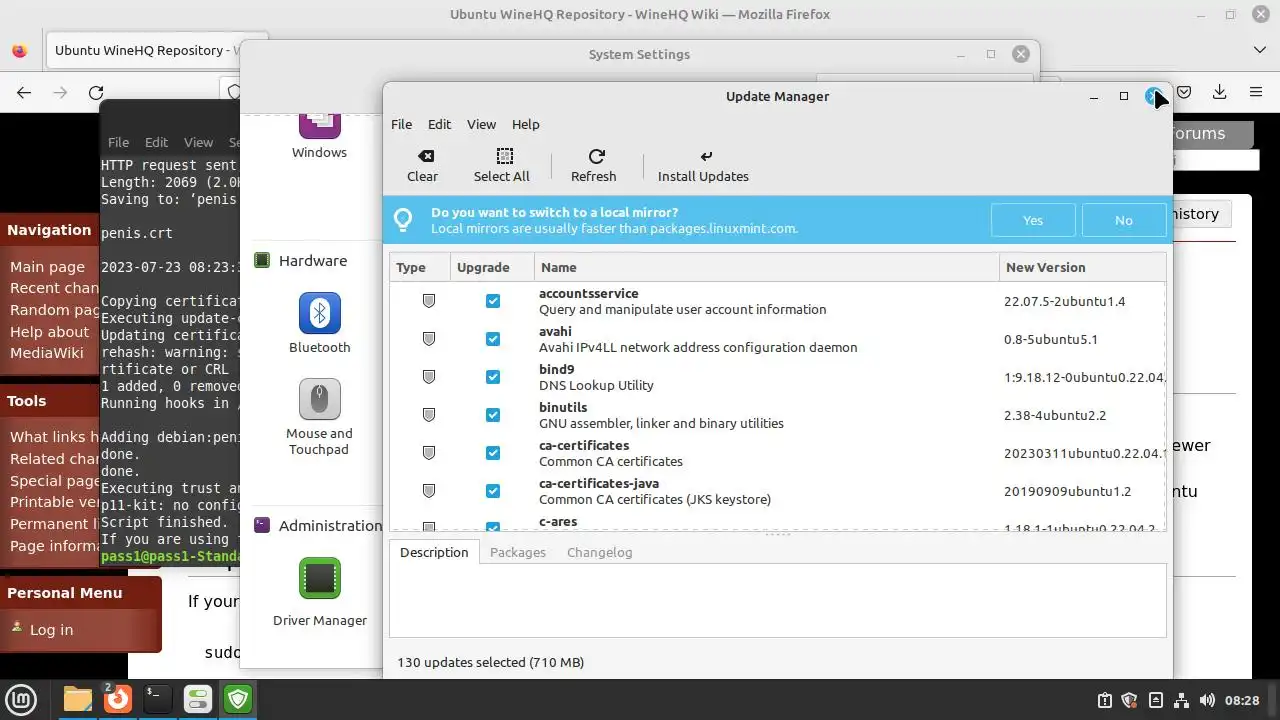Uncheck the ca-certificates upgrade checkbox
The height and width of the screenshot is (720, 1280).
point(493,453)
